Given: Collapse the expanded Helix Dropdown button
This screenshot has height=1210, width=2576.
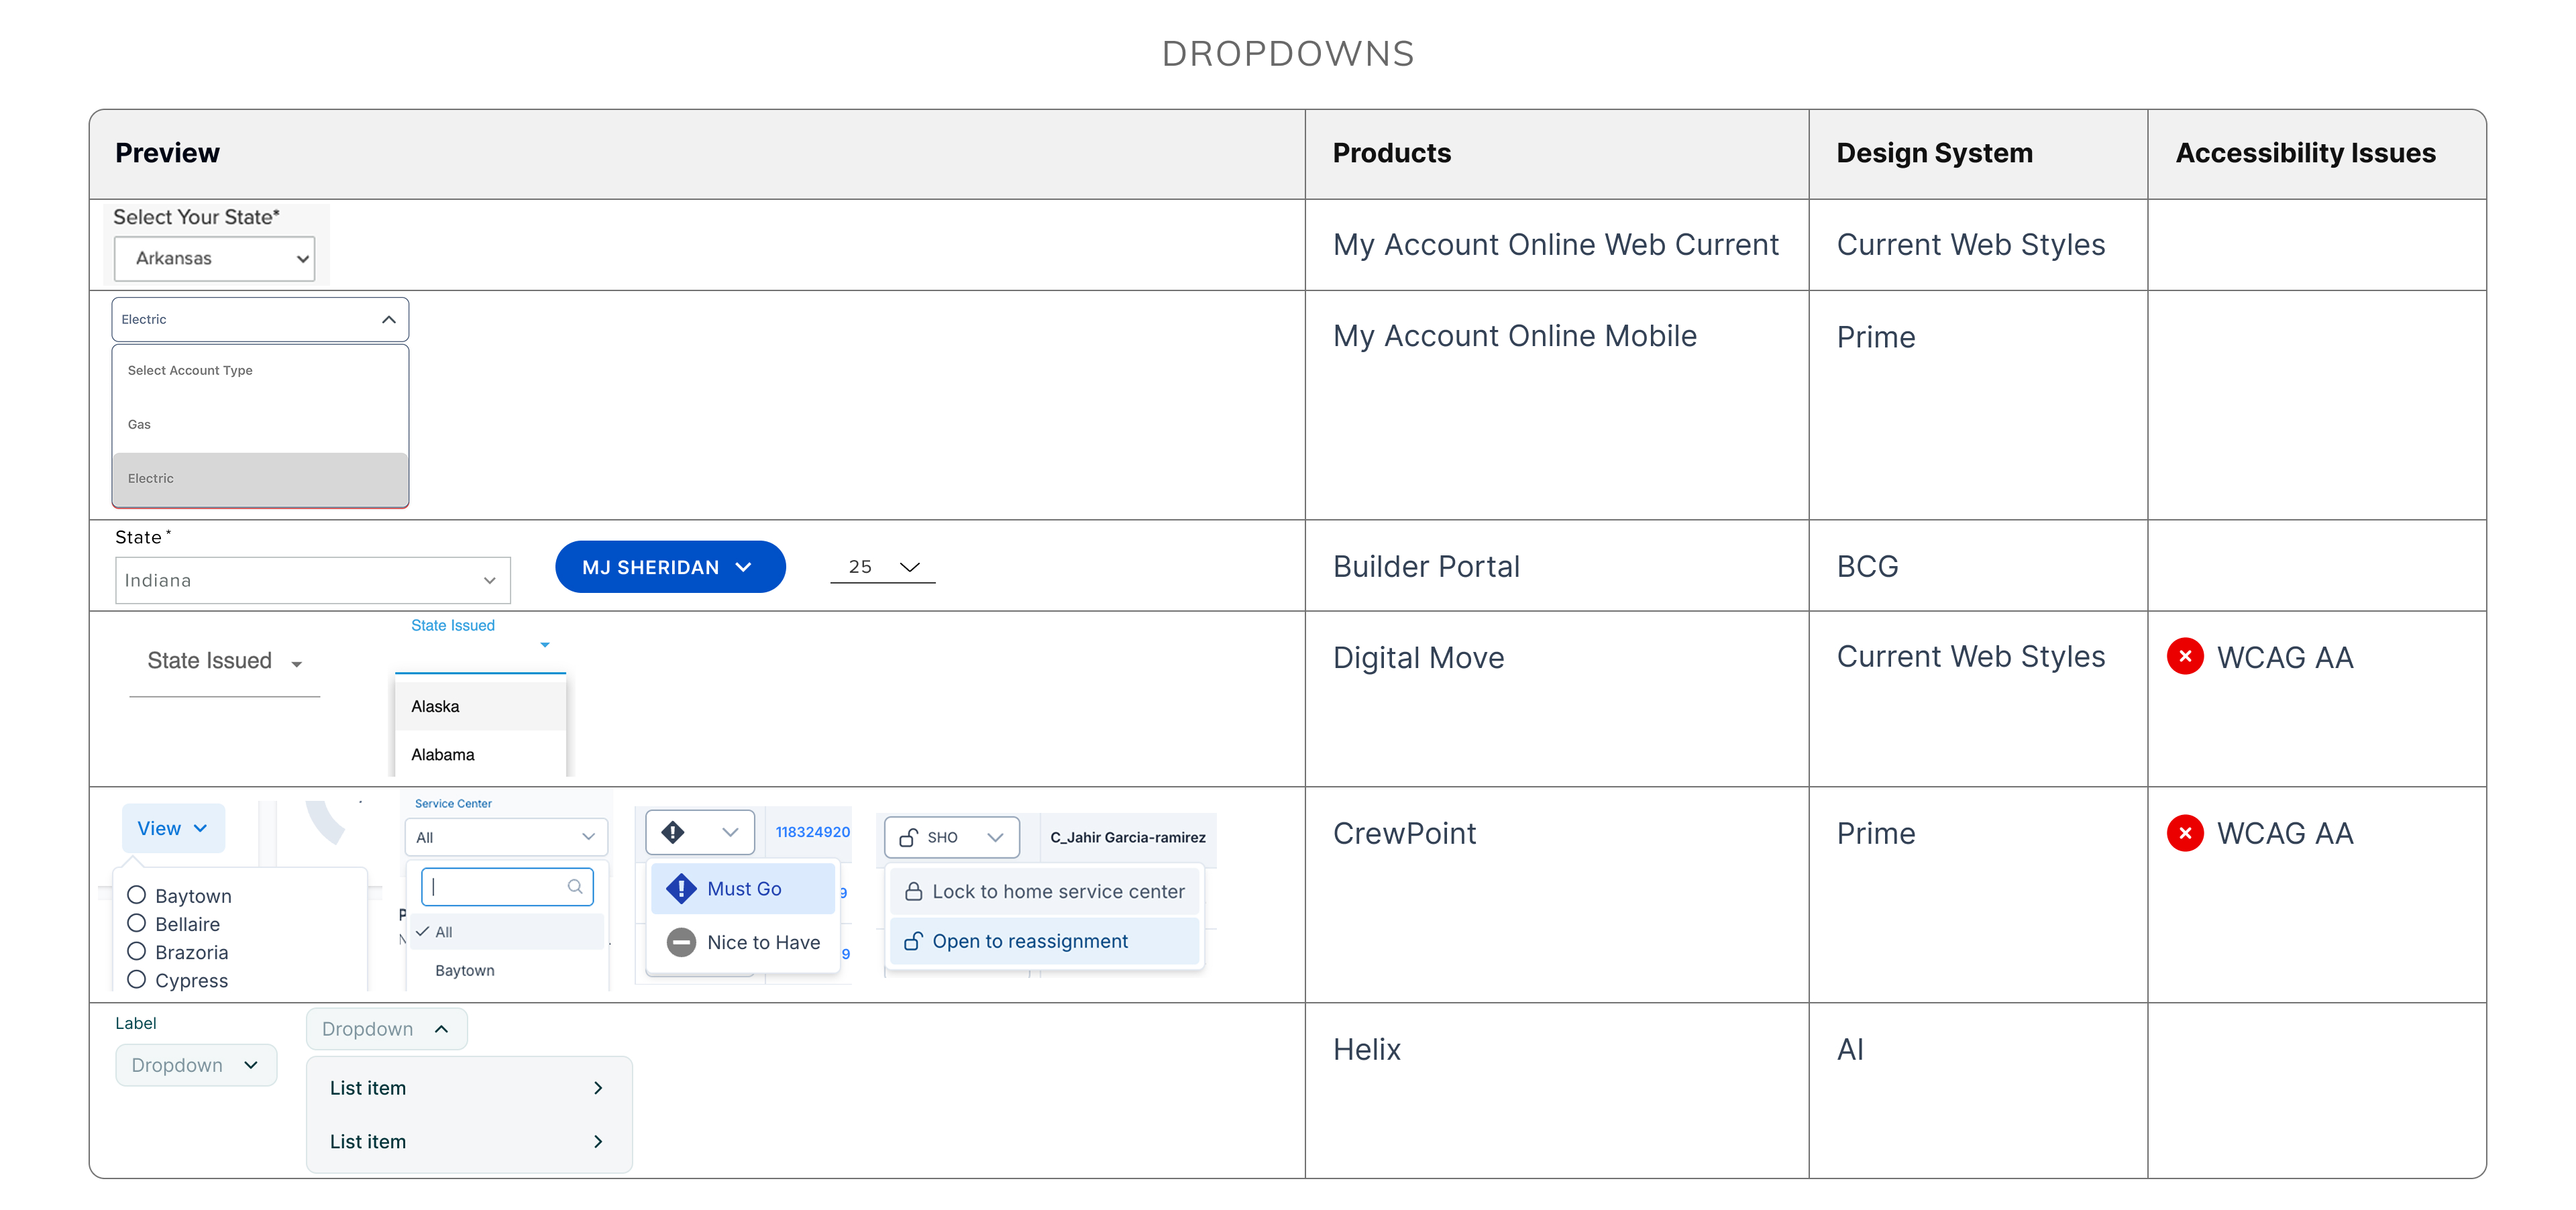Looking at the screenshot, I should [x=386, y=1029].
